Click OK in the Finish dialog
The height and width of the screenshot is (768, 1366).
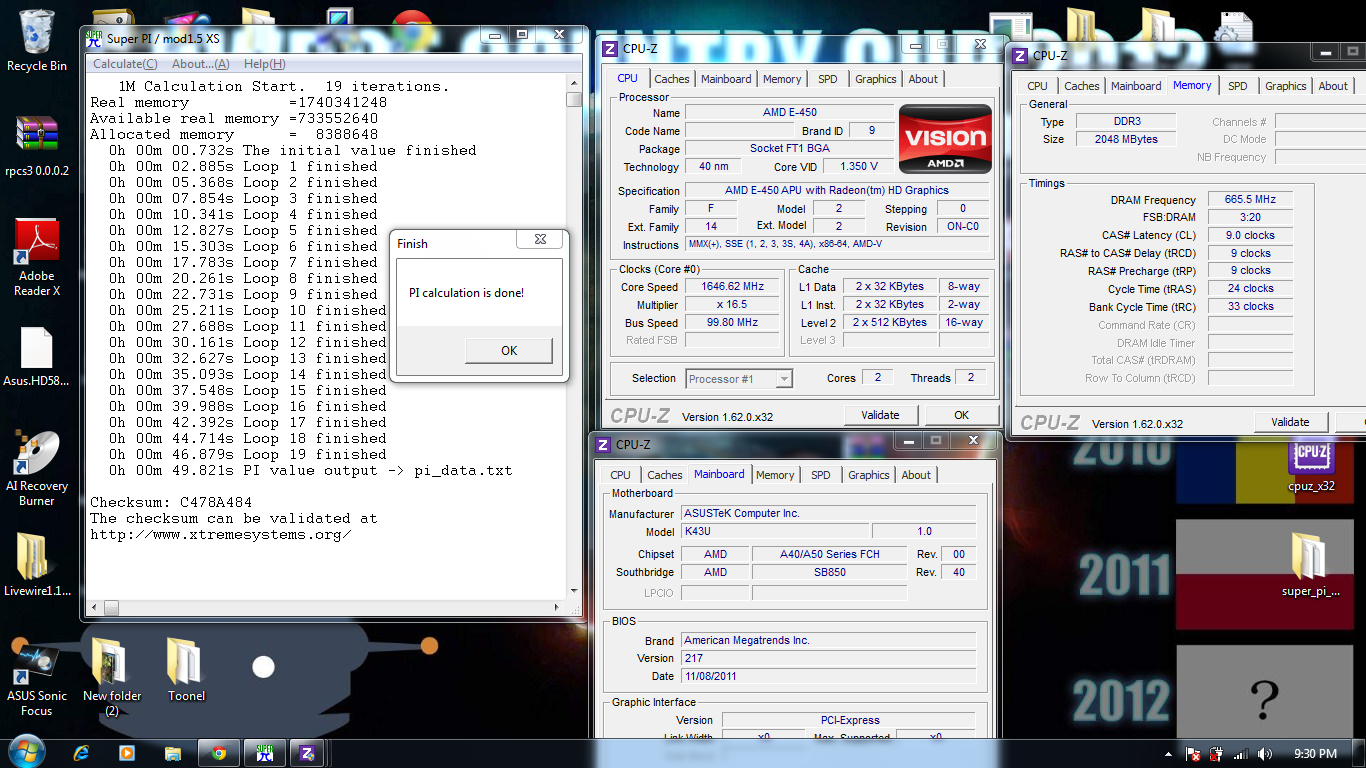click(x=509, y=350)
